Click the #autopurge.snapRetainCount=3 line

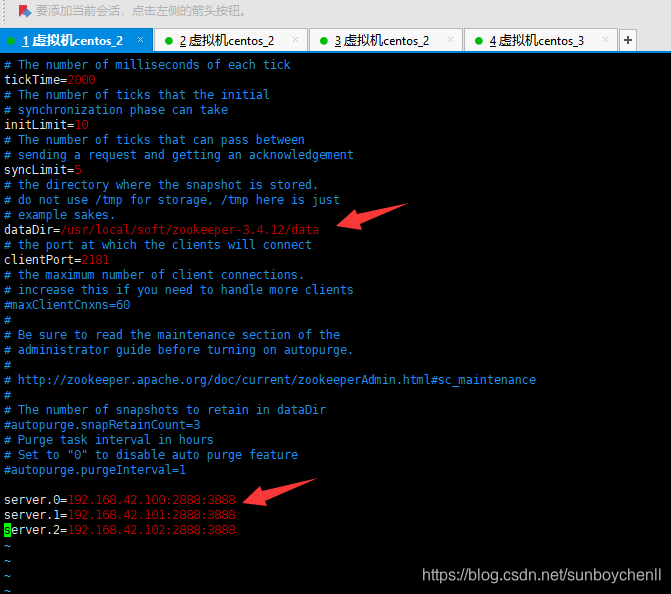(102, 425)
